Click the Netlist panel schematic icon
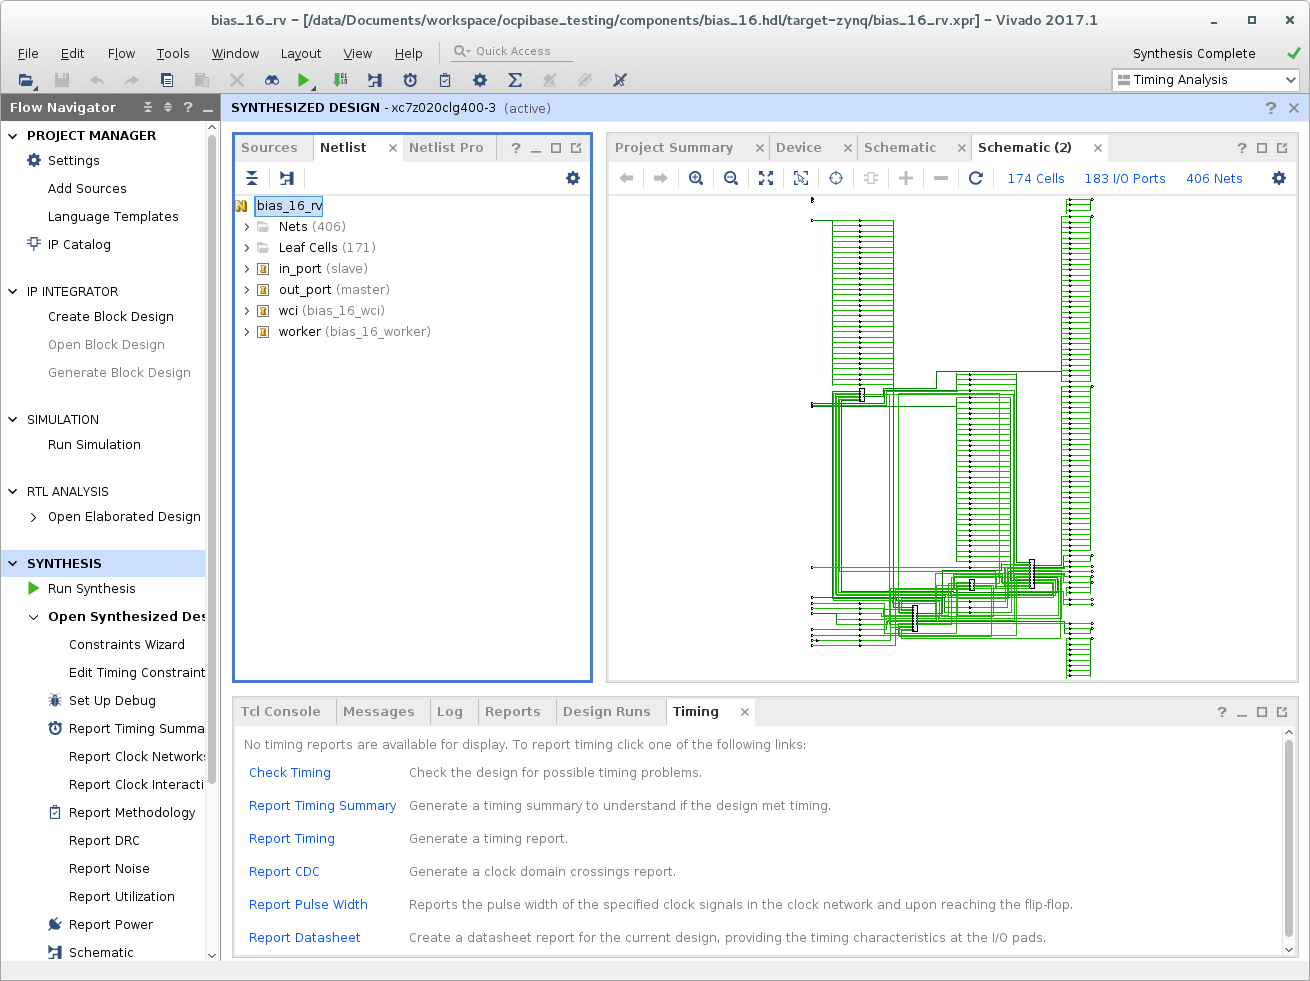 (x=287, y=178)
